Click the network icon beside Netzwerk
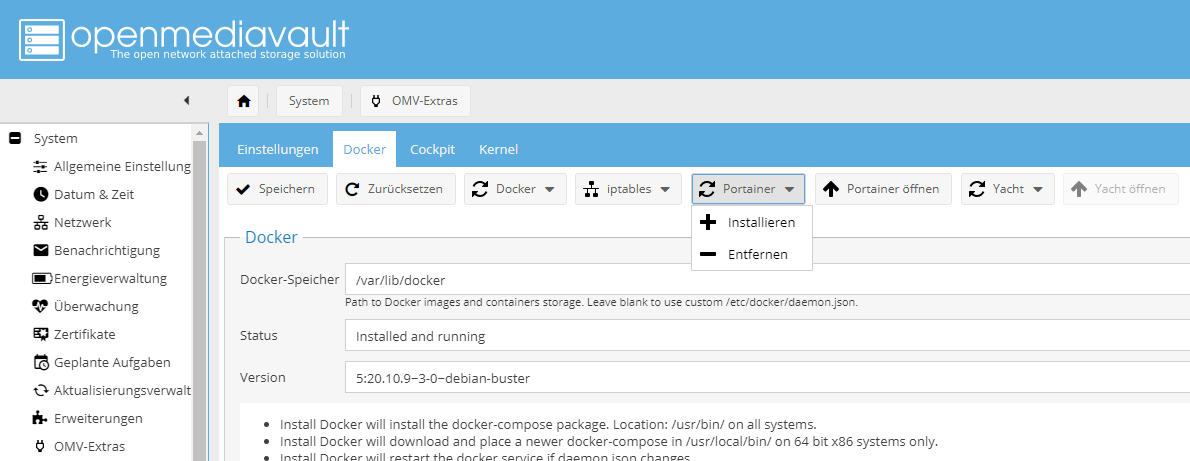 [41, 223]
